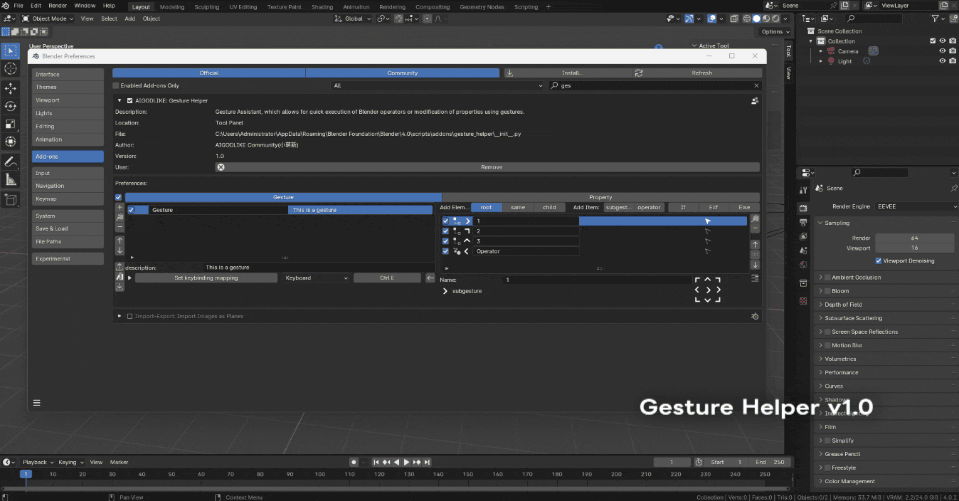Open the Keyboard input type dropdown
The height and width of the screenshot is (501, 959).
316,278
